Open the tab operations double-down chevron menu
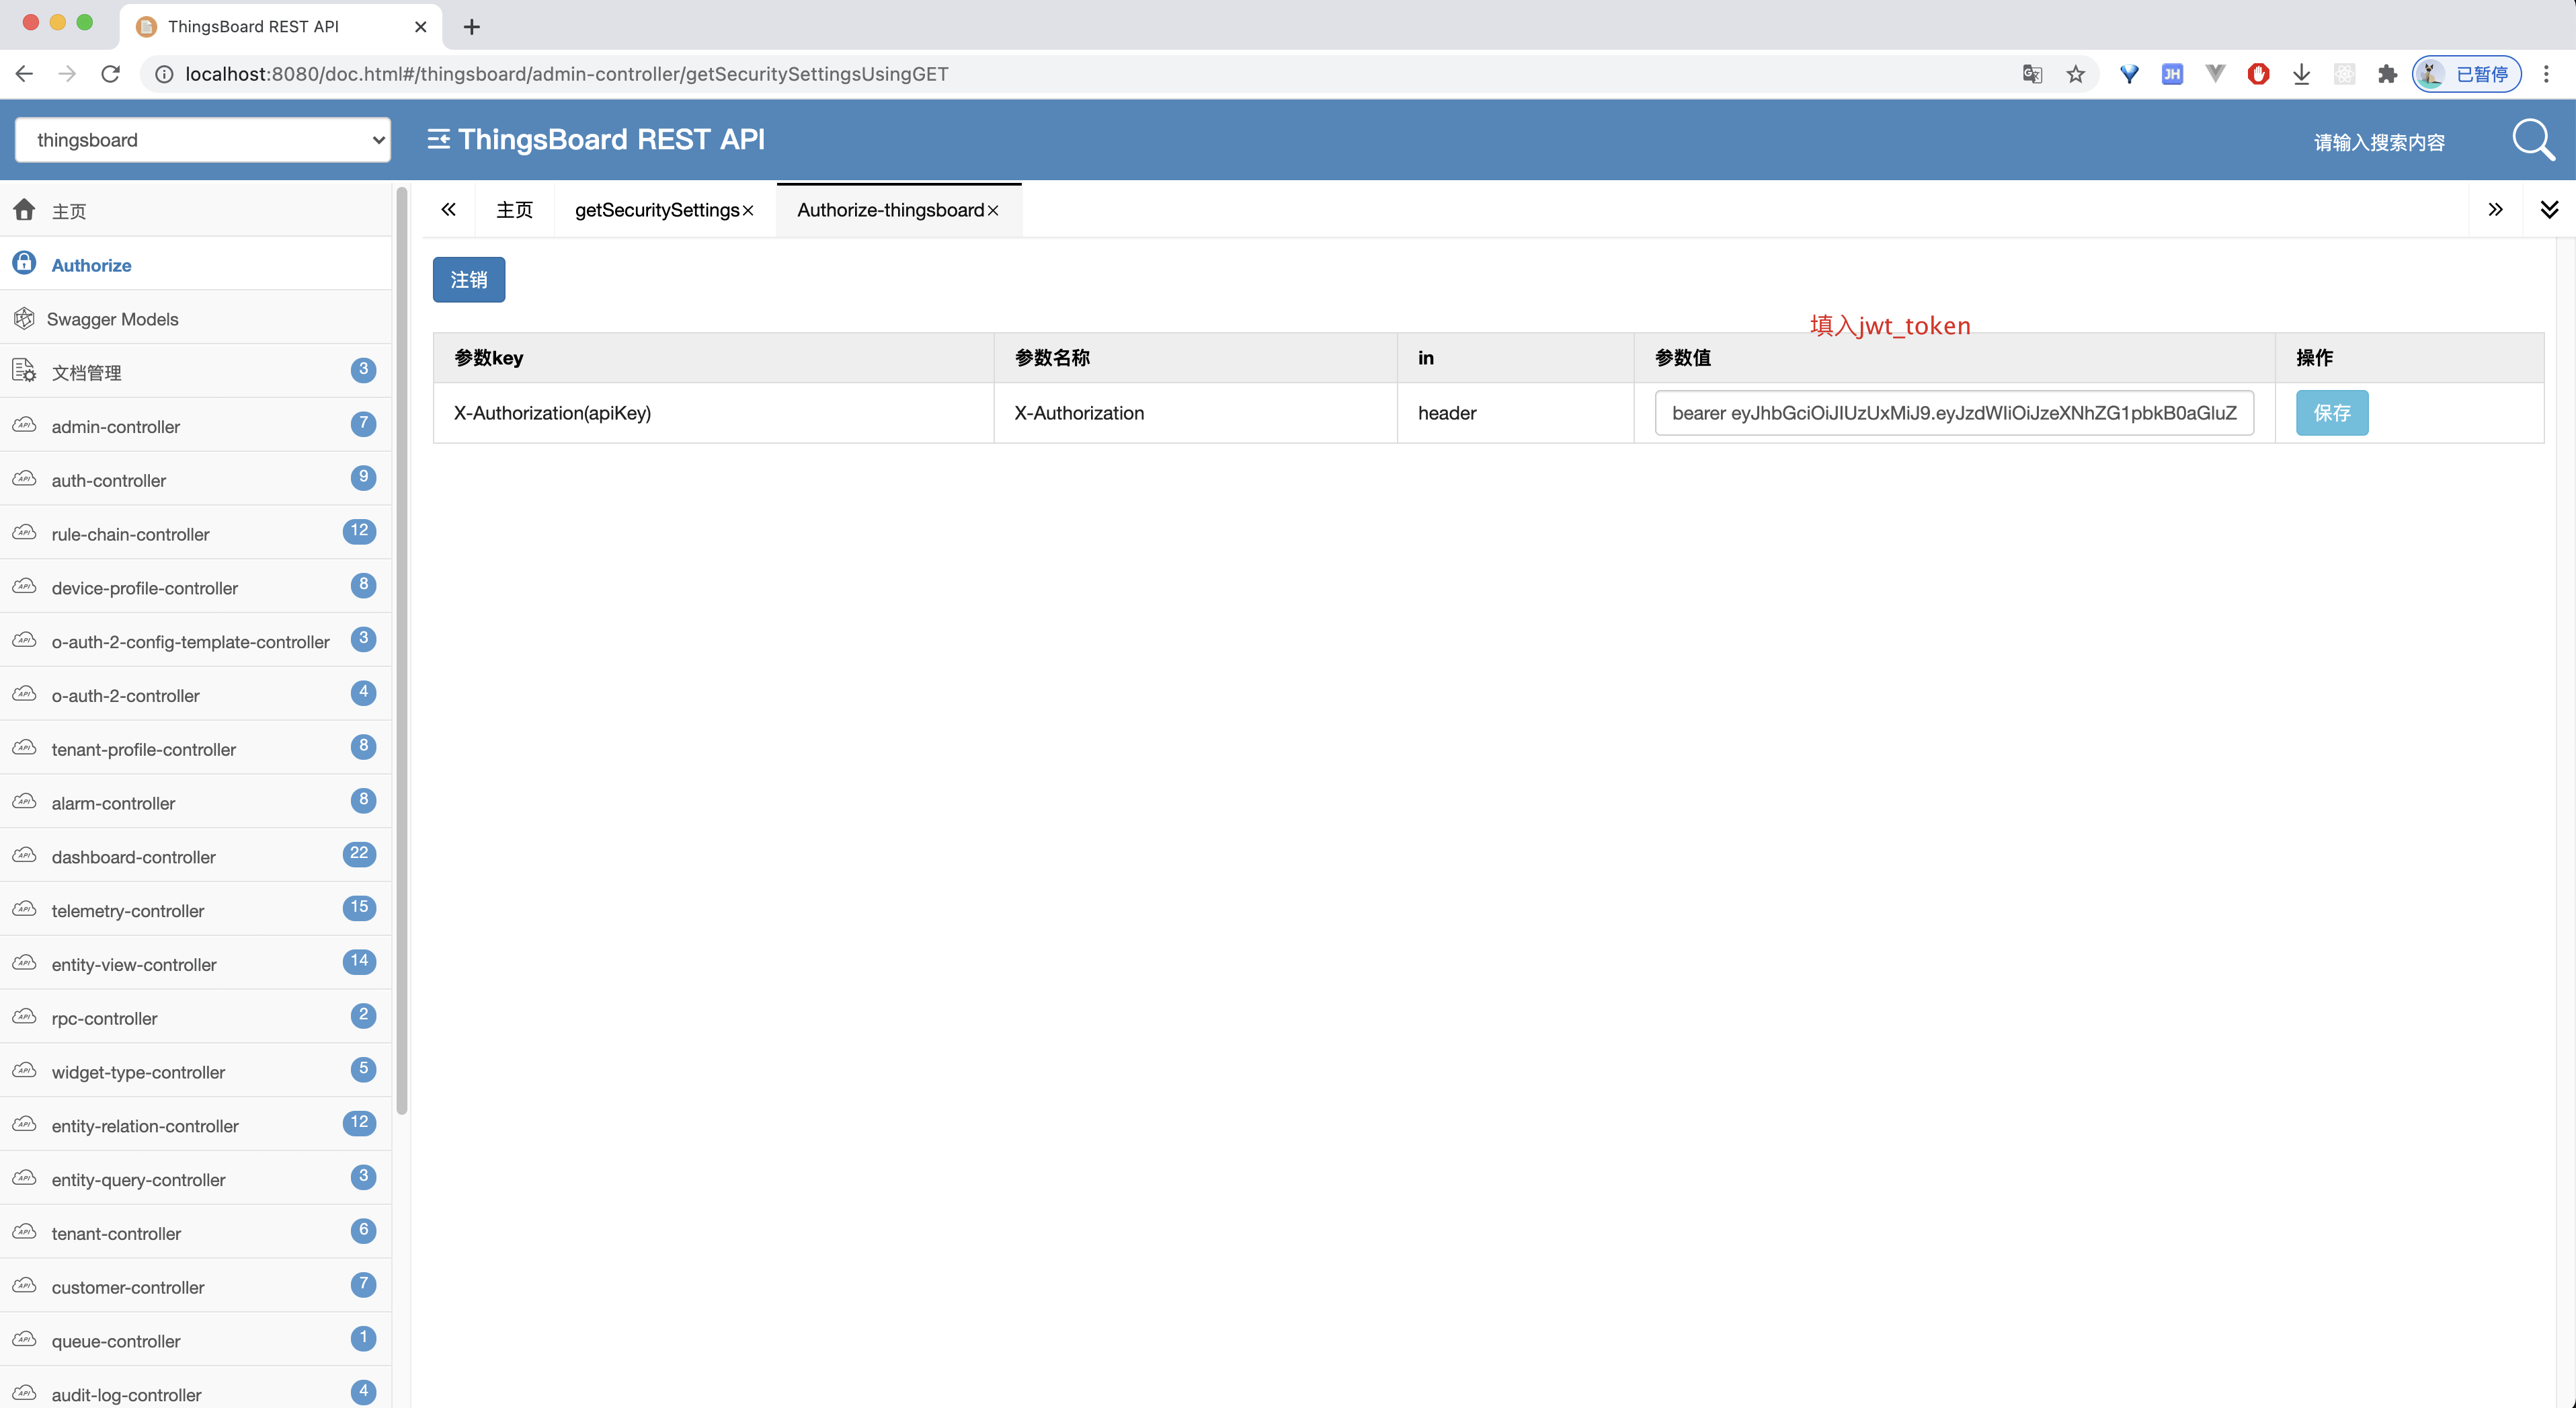 click(x=2549, y=209)
